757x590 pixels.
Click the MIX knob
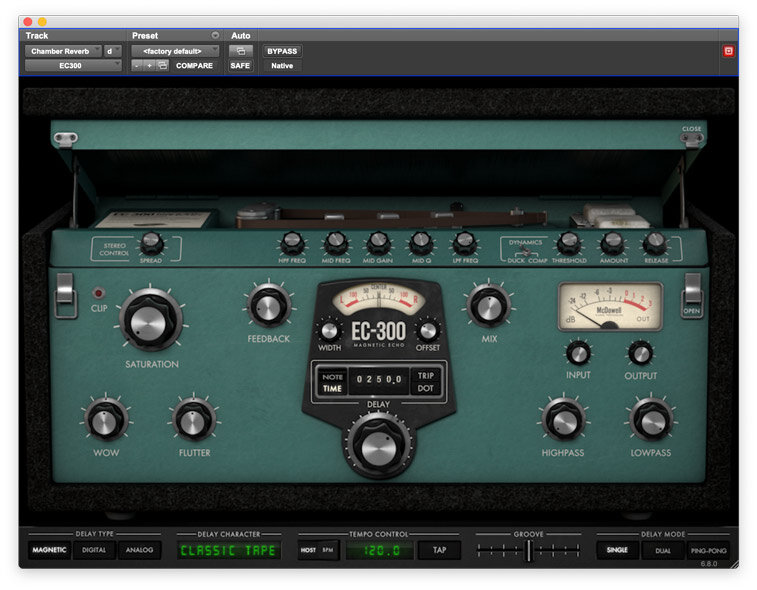pos(489,307)
